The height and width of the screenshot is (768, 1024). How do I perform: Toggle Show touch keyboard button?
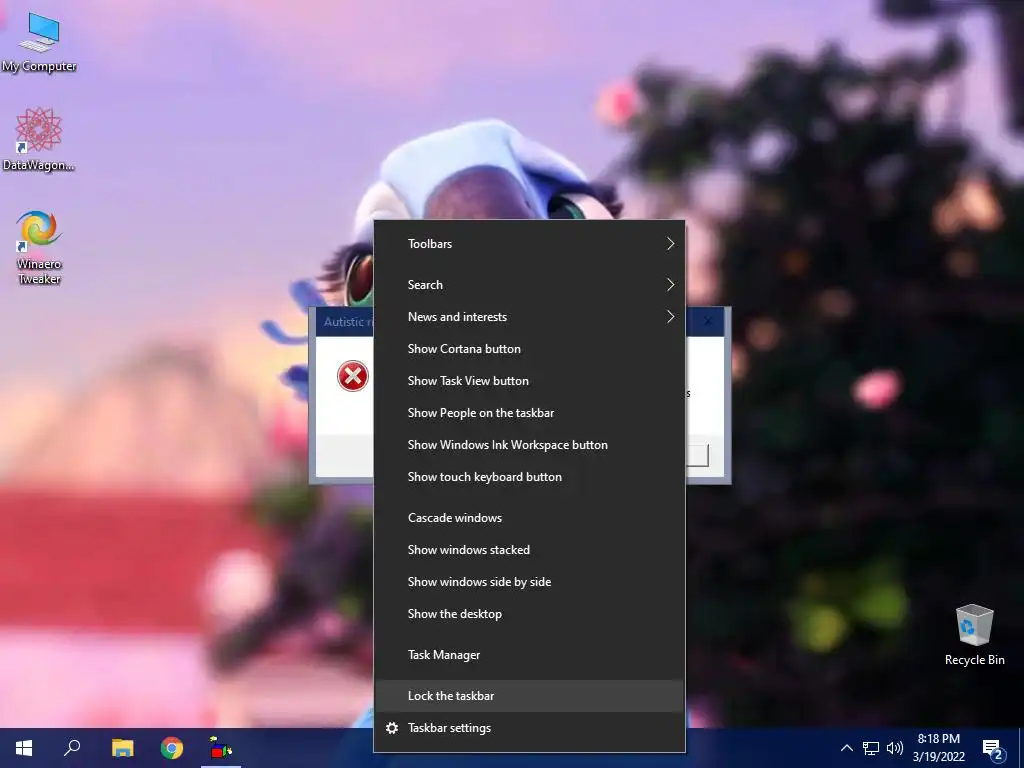coord(529,477)
